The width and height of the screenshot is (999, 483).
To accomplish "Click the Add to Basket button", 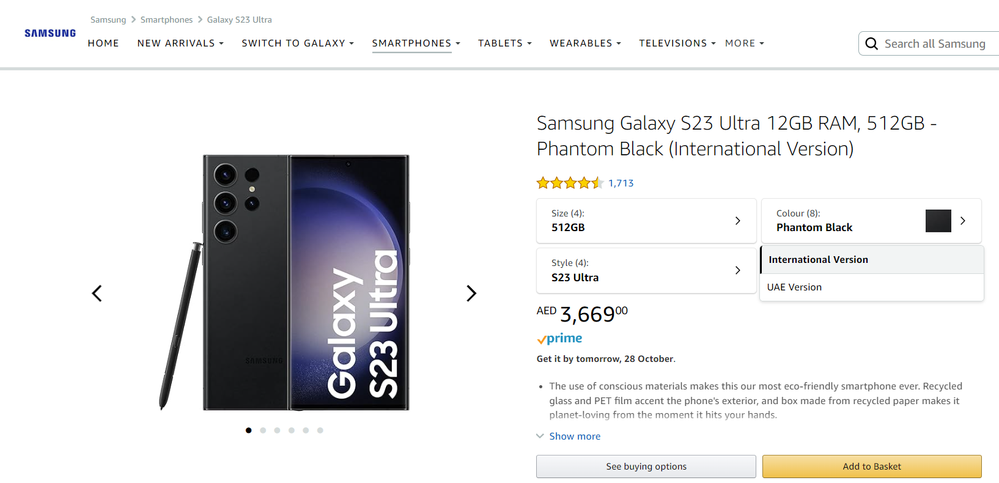I will pyautogui.click(x=872, y=466).
